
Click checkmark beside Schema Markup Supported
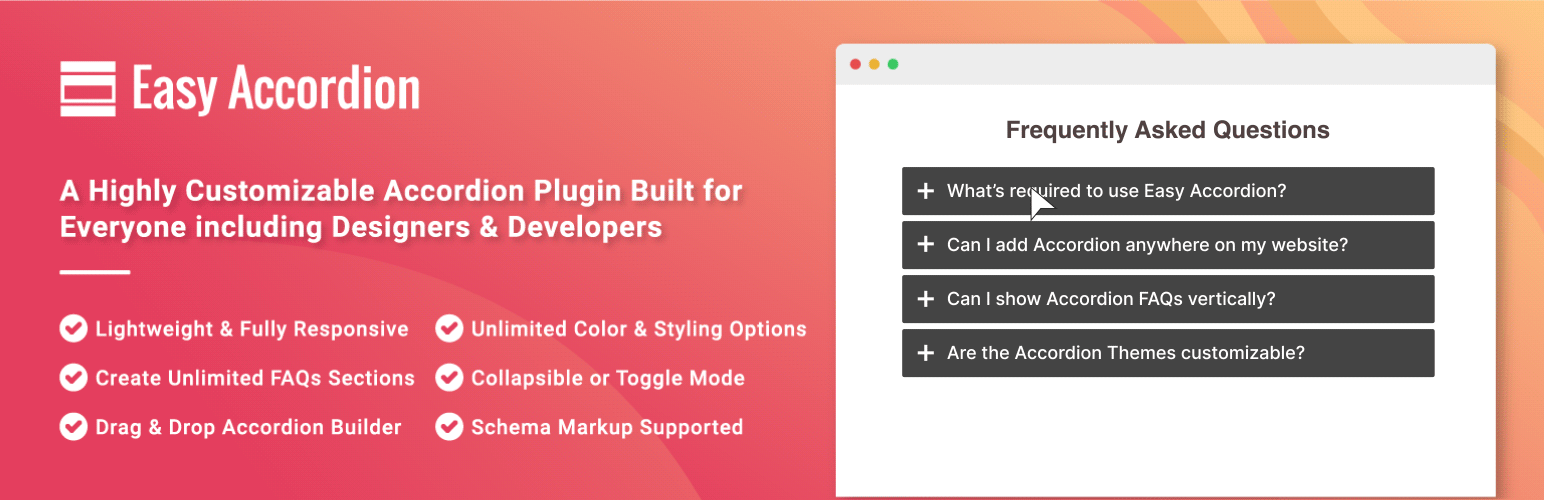click(449, 426)
